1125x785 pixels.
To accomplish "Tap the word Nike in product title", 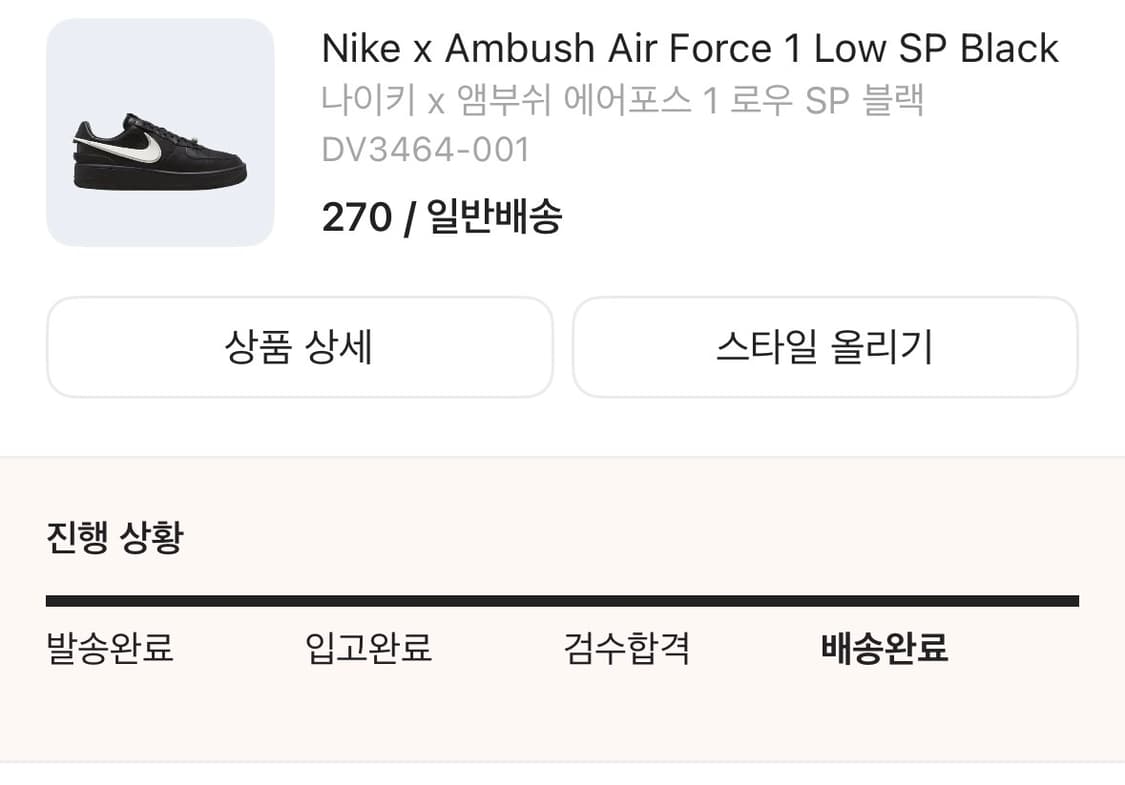I will [361, 48].
